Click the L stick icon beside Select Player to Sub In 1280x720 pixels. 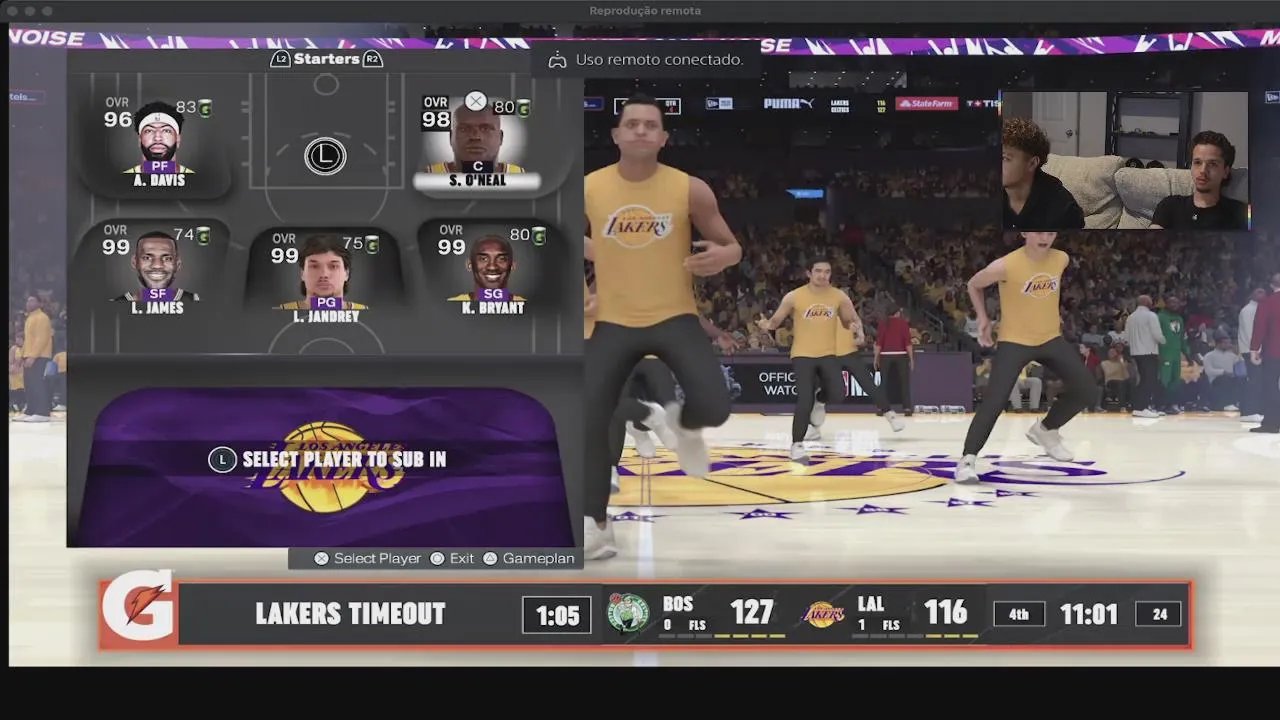pyautogui.click(x=222, y=460)
